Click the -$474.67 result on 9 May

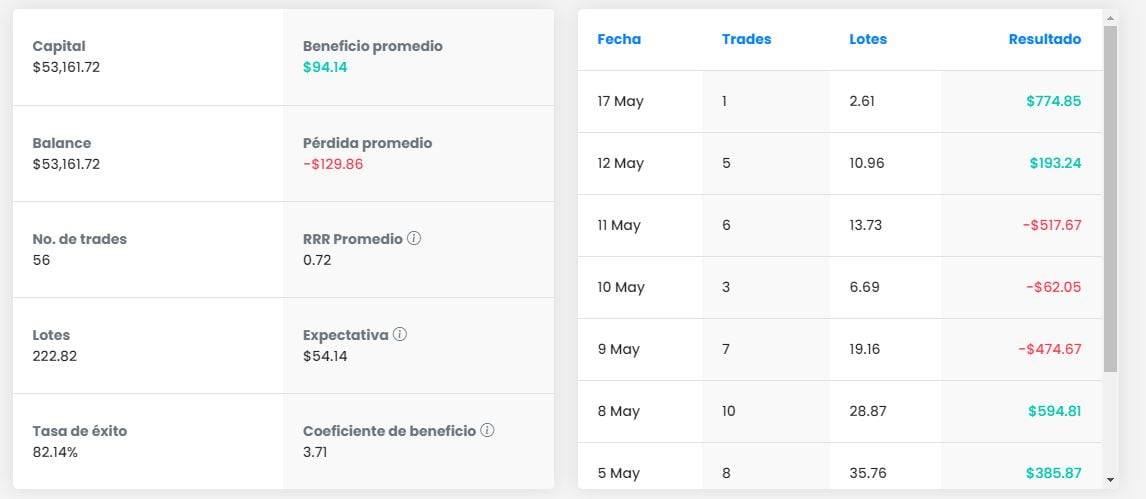click(1049, 349)
